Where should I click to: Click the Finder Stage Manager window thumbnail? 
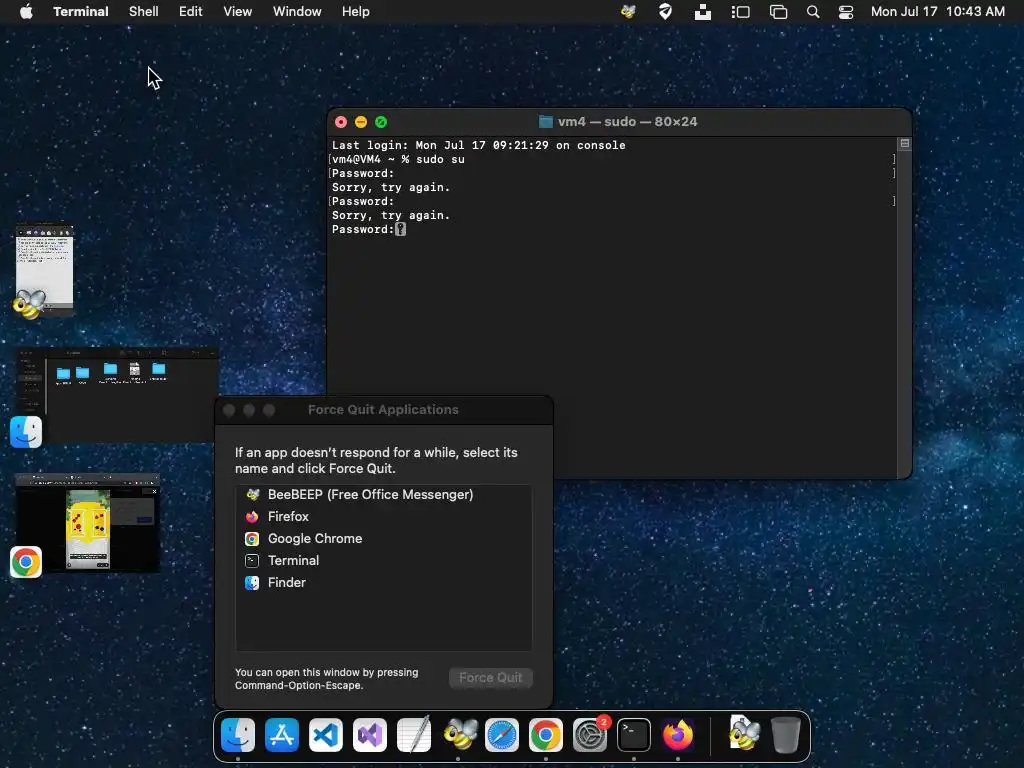click(118, 394)
